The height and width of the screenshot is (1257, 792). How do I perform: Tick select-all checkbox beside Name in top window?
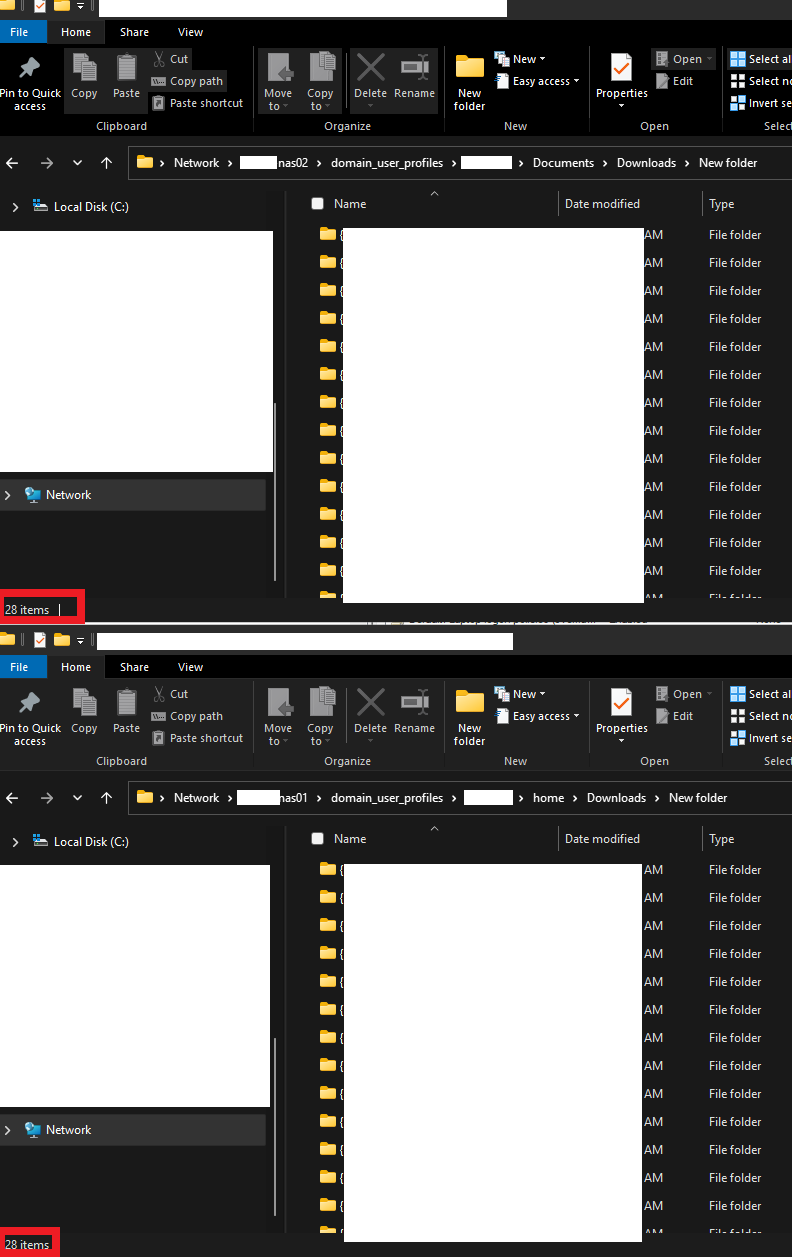318,204
